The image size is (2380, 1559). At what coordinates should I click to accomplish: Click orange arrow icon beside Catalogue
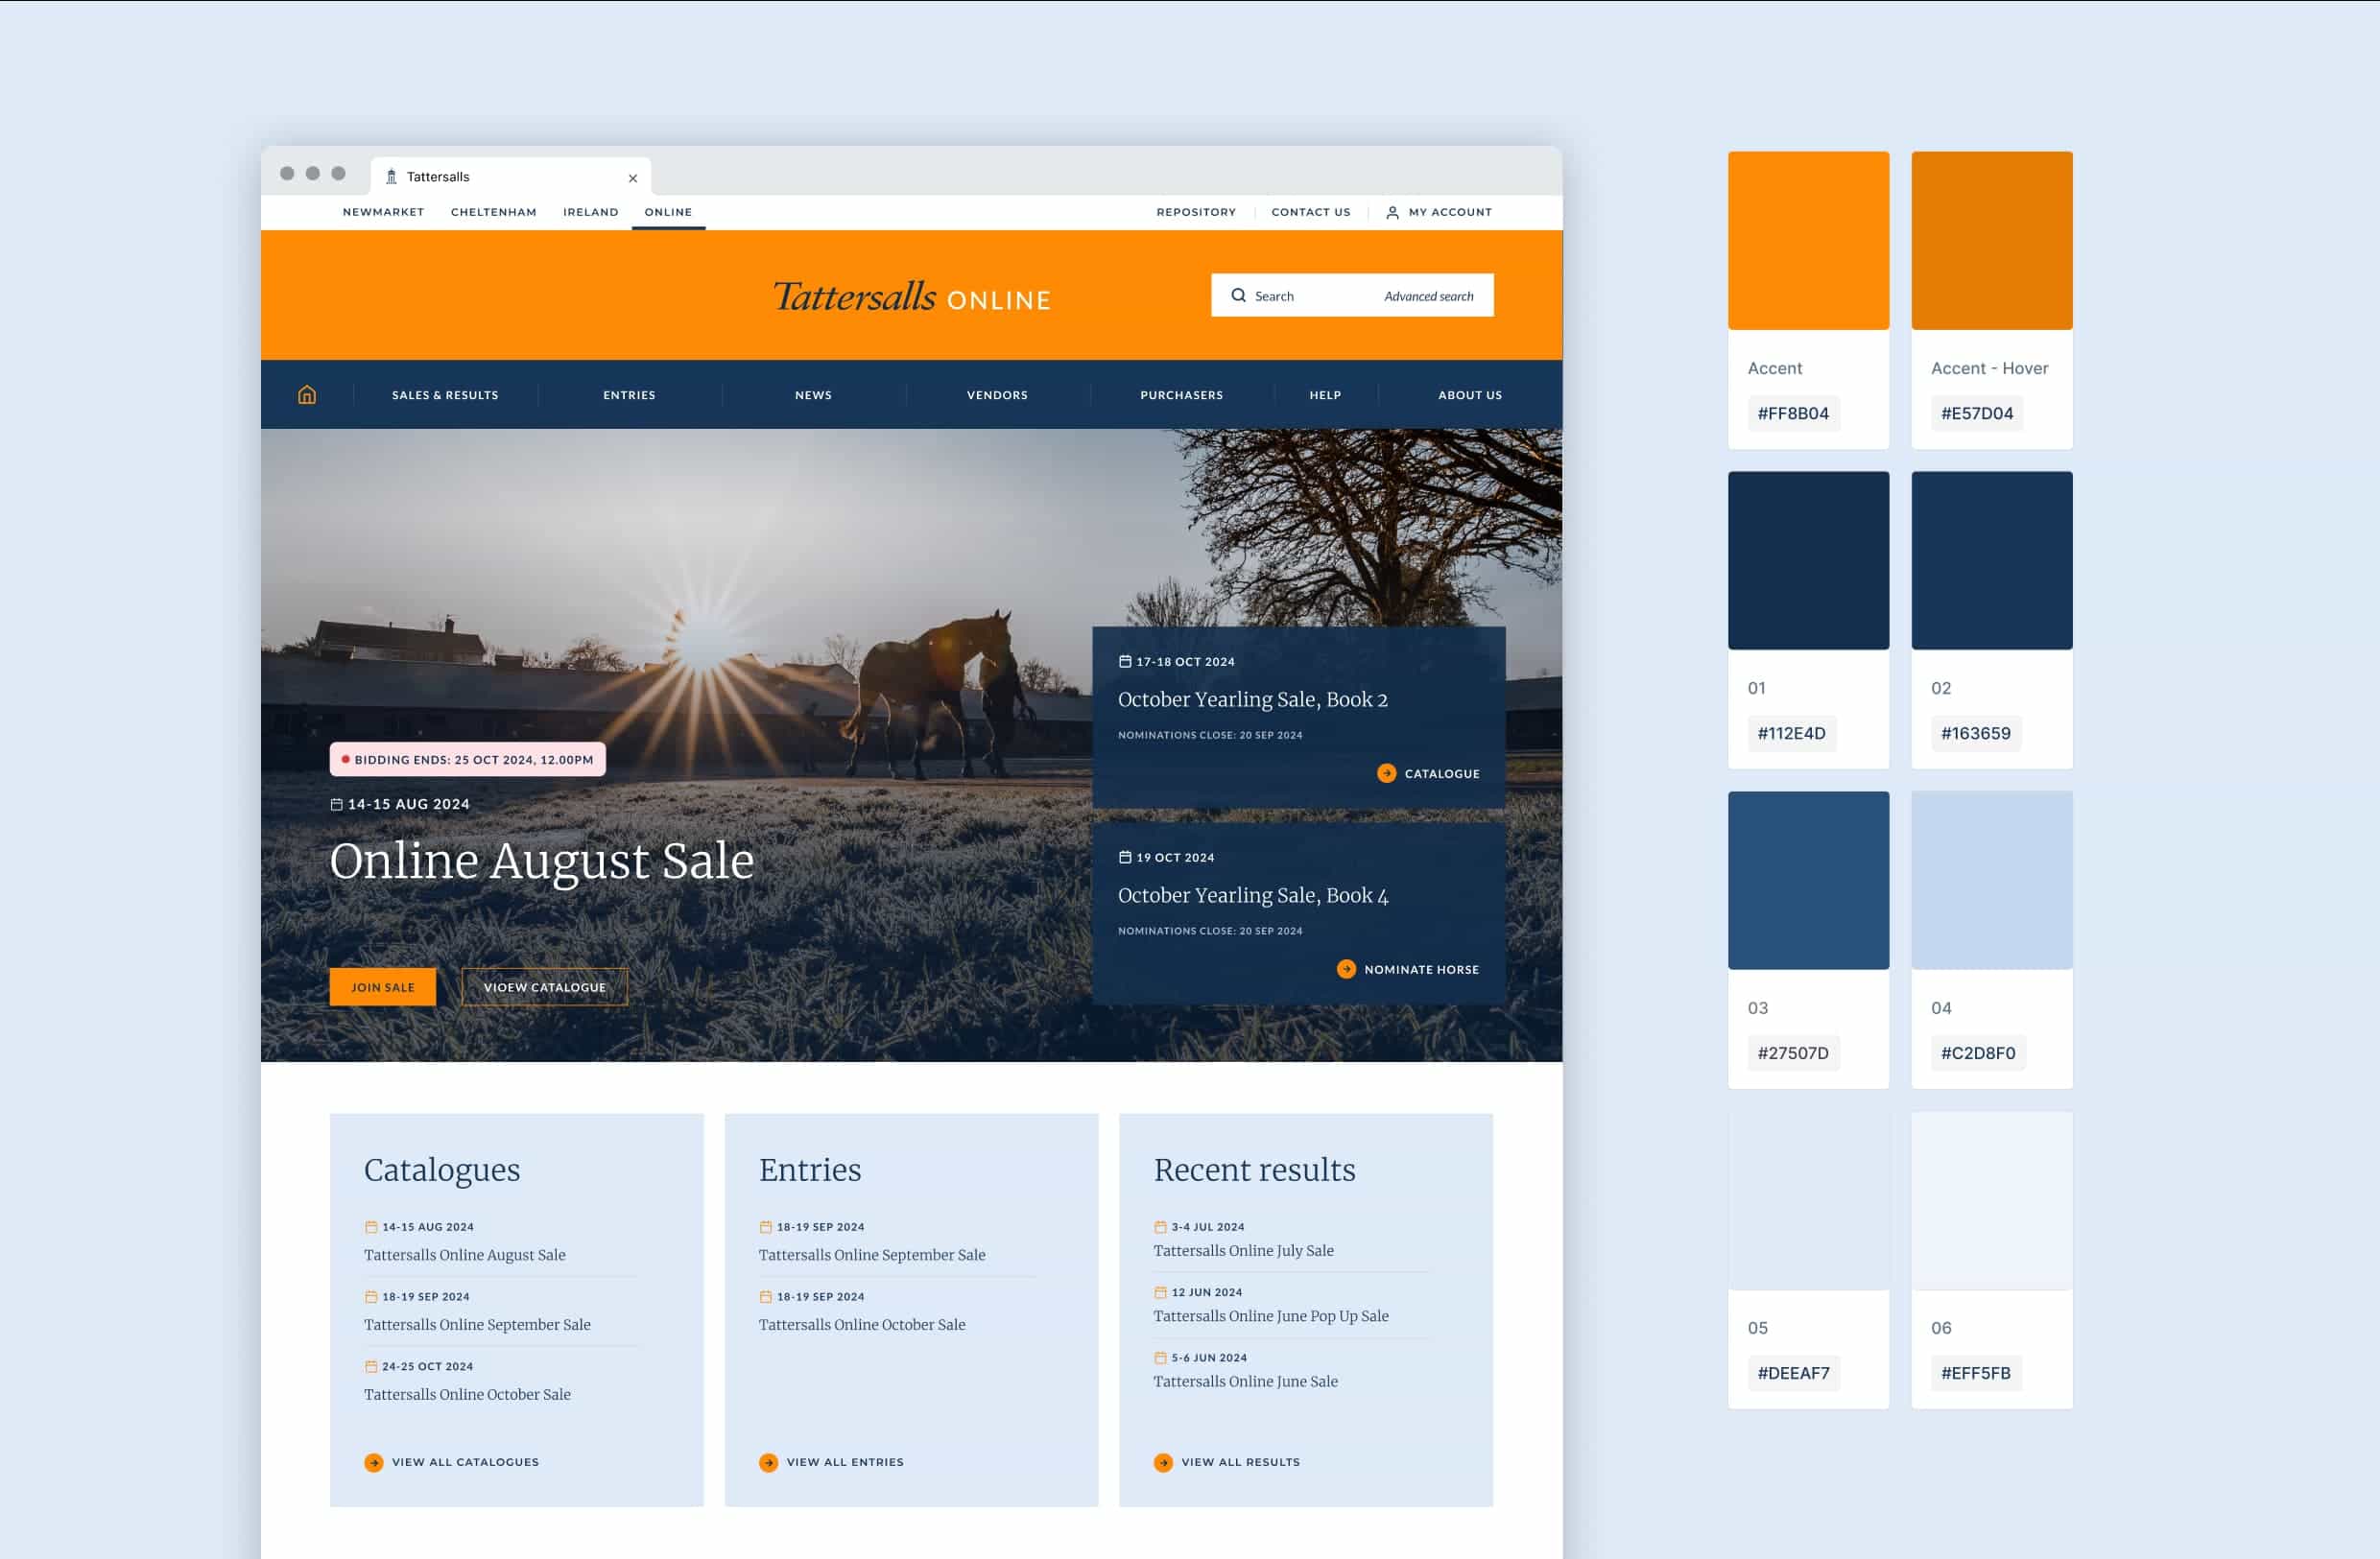1386,773
